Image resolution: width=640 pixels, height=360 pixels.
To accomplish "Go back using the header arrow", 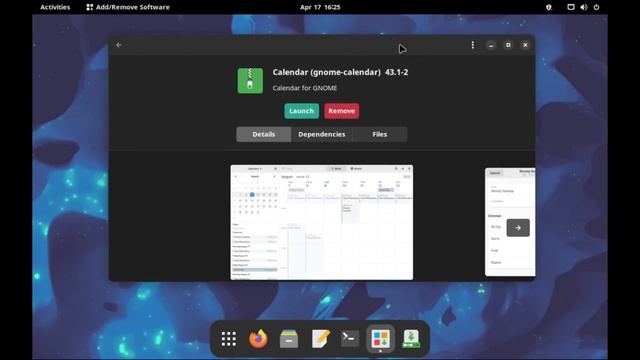I will click(x=119, y=45).
